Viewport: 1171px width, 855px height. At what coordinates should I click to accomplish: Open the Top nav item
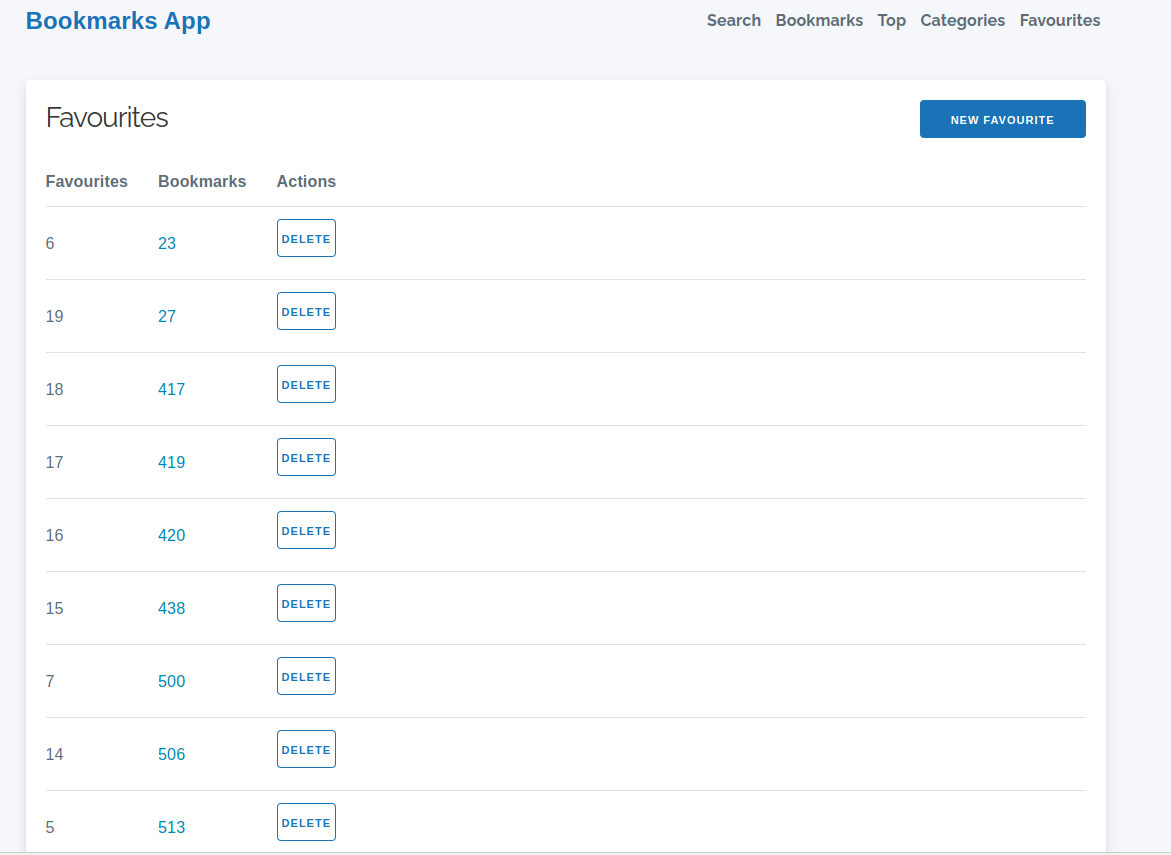point(891,21)
